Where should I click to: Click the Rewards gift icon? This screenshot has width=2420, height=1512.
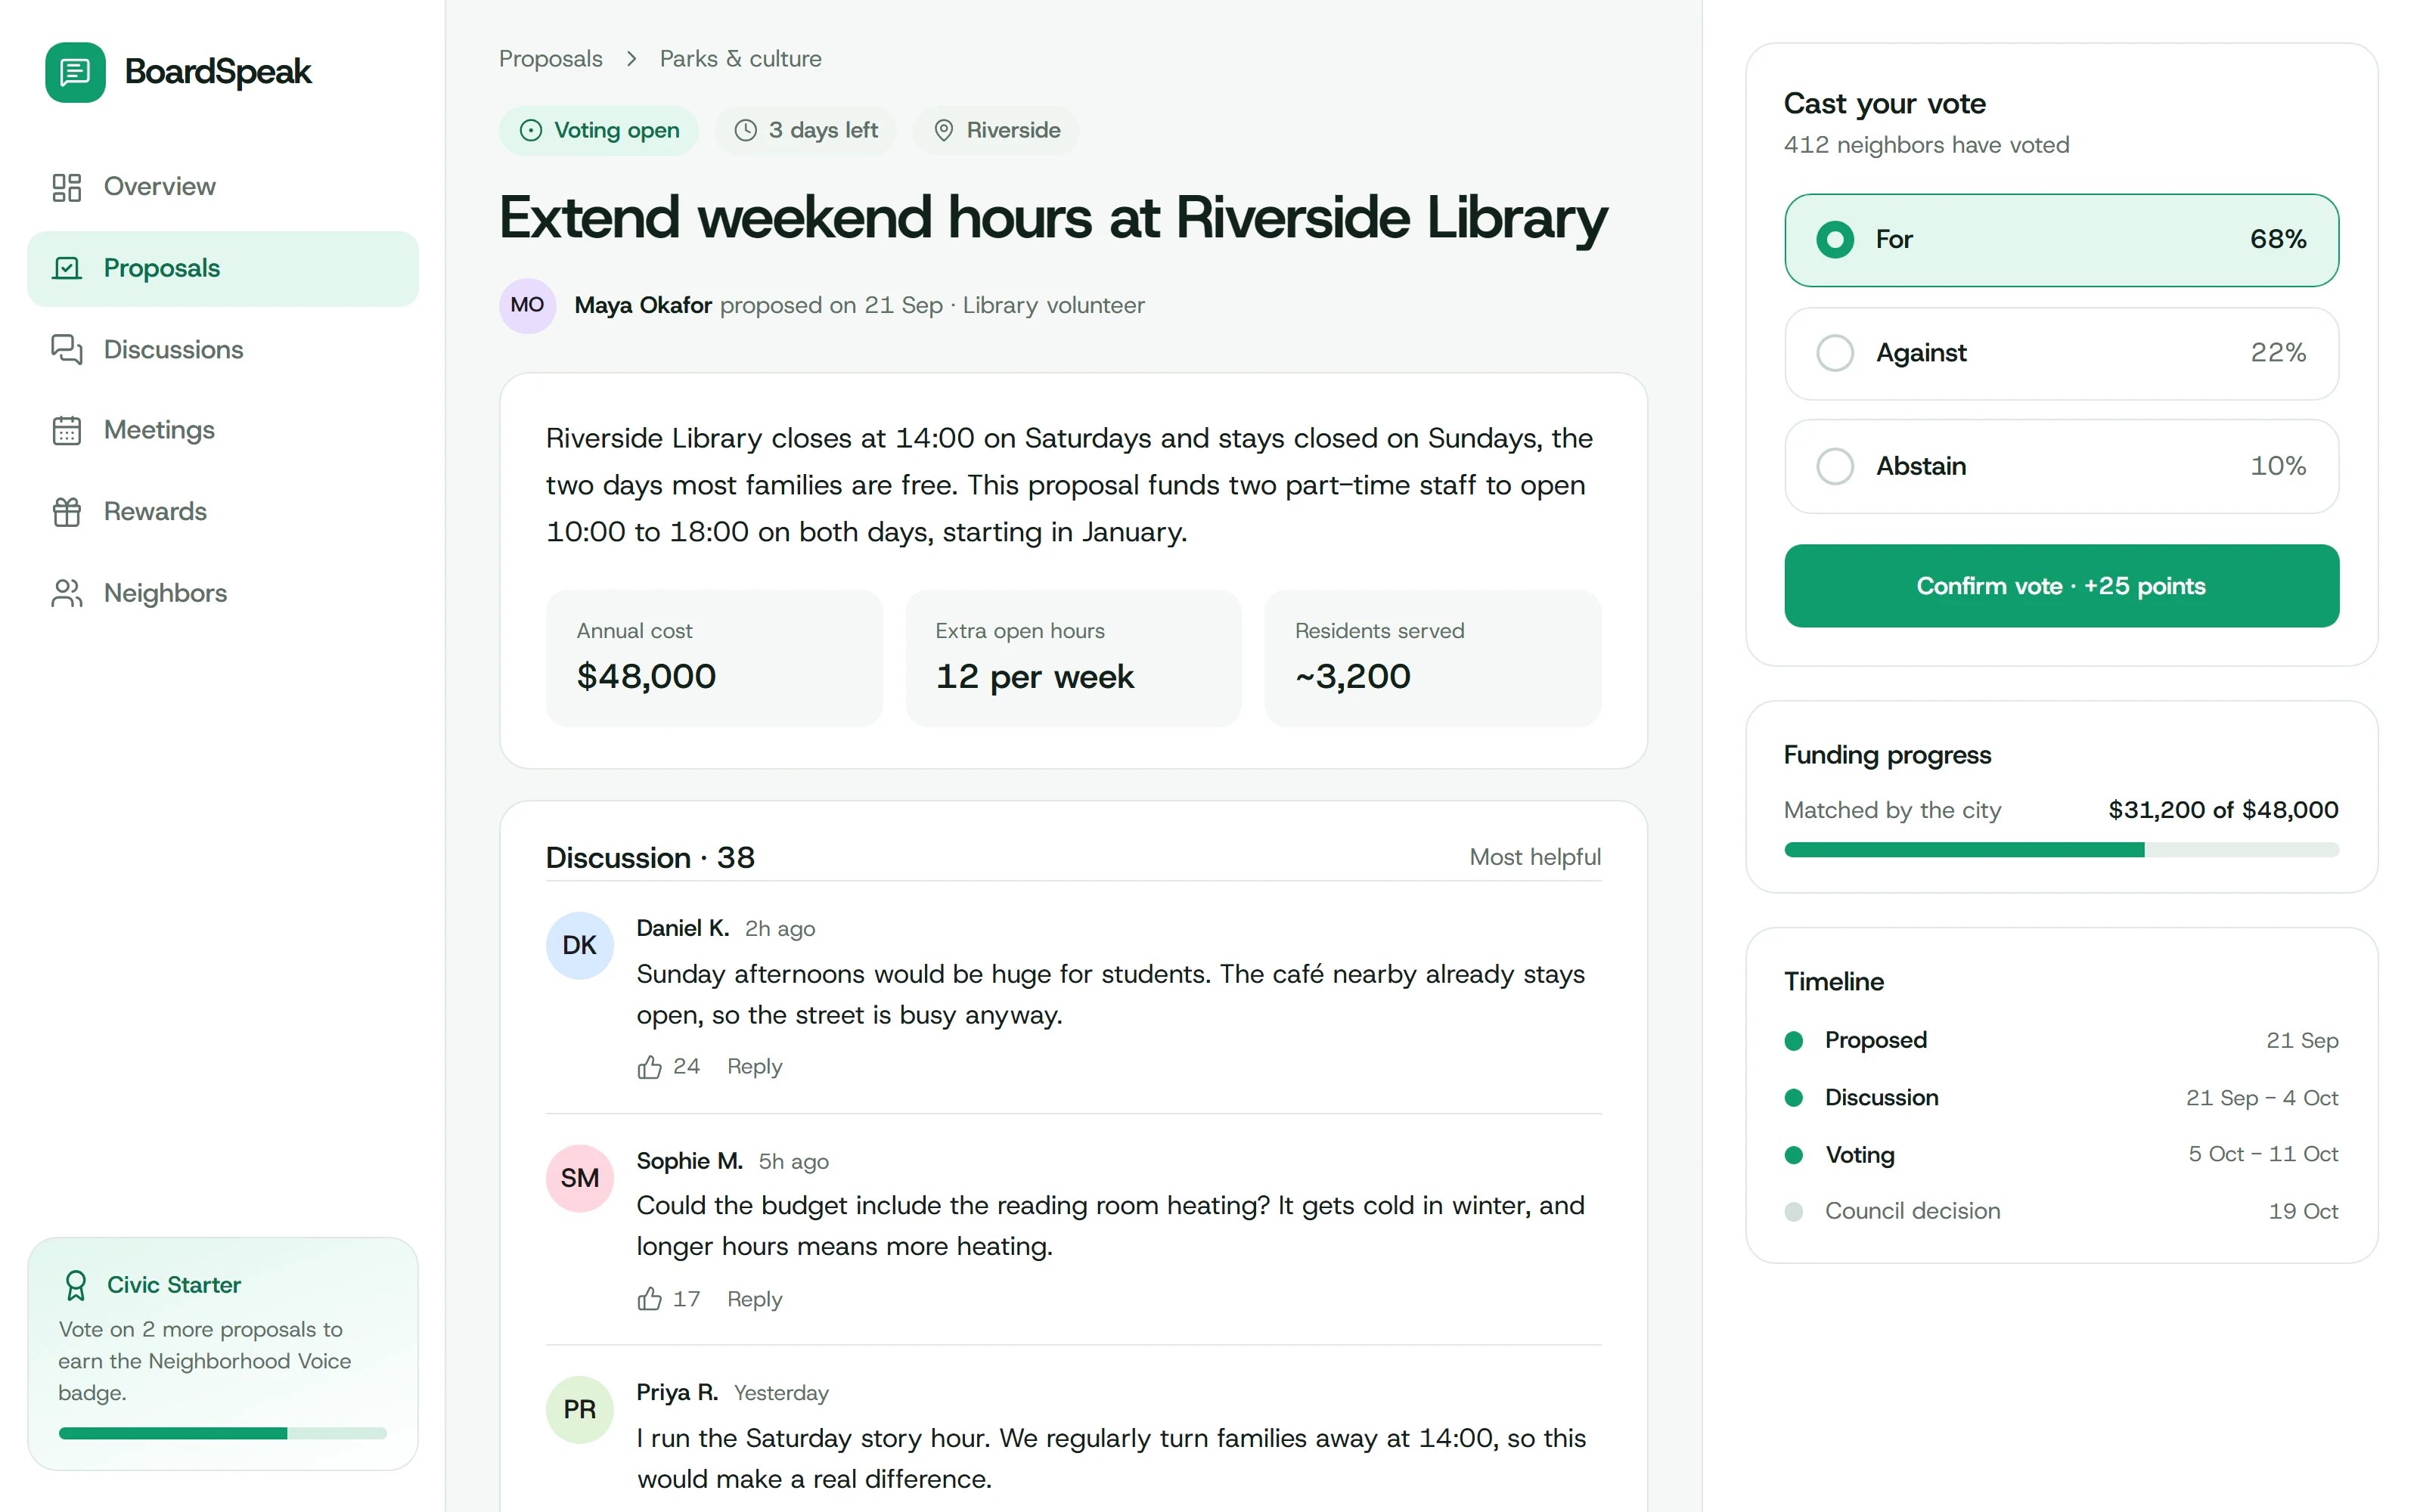pos(67,511)
